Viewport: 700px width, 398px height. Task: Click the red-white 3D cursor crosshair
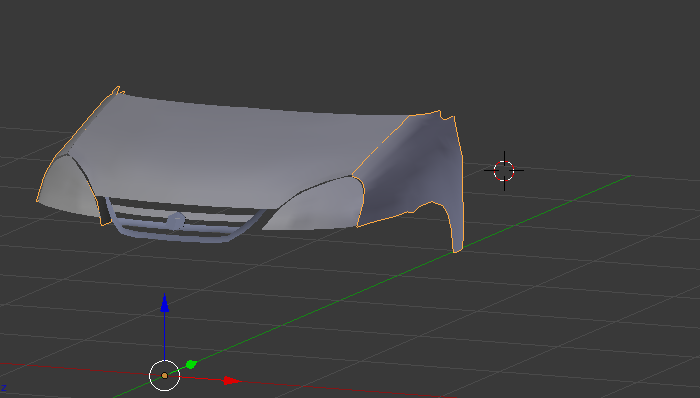point(504,170)
